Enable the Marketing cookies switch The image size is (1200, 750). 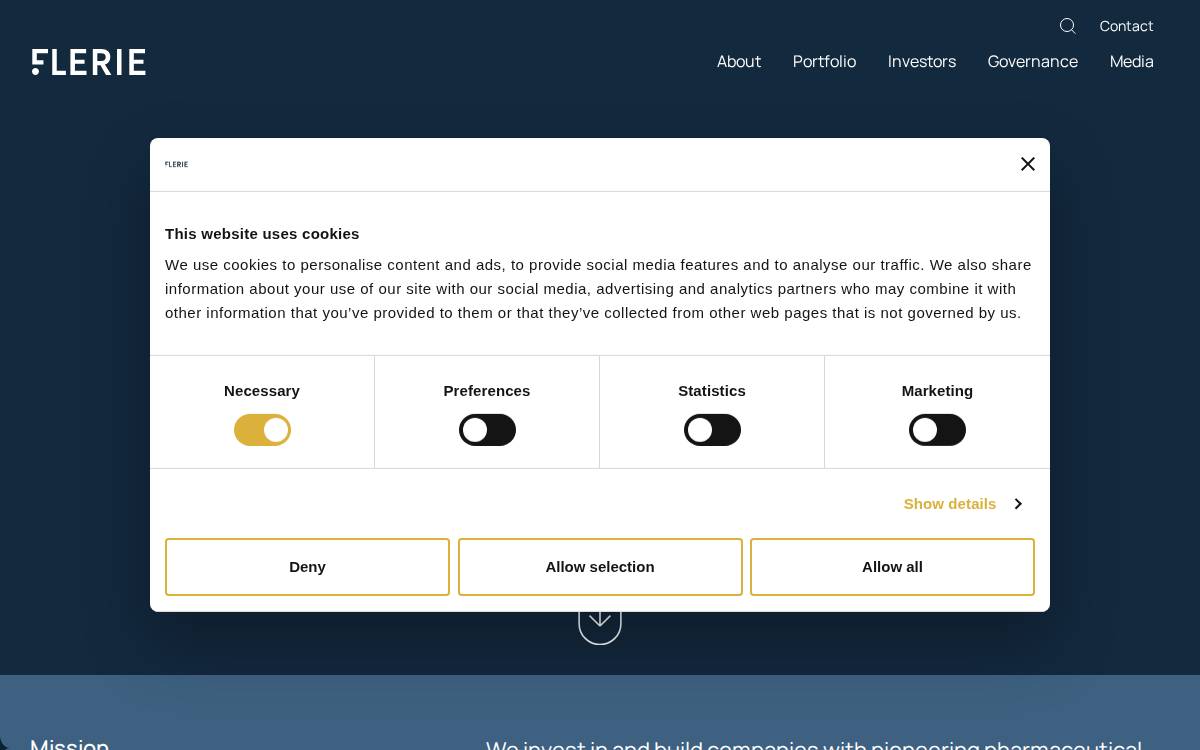(x=937, y=430)
